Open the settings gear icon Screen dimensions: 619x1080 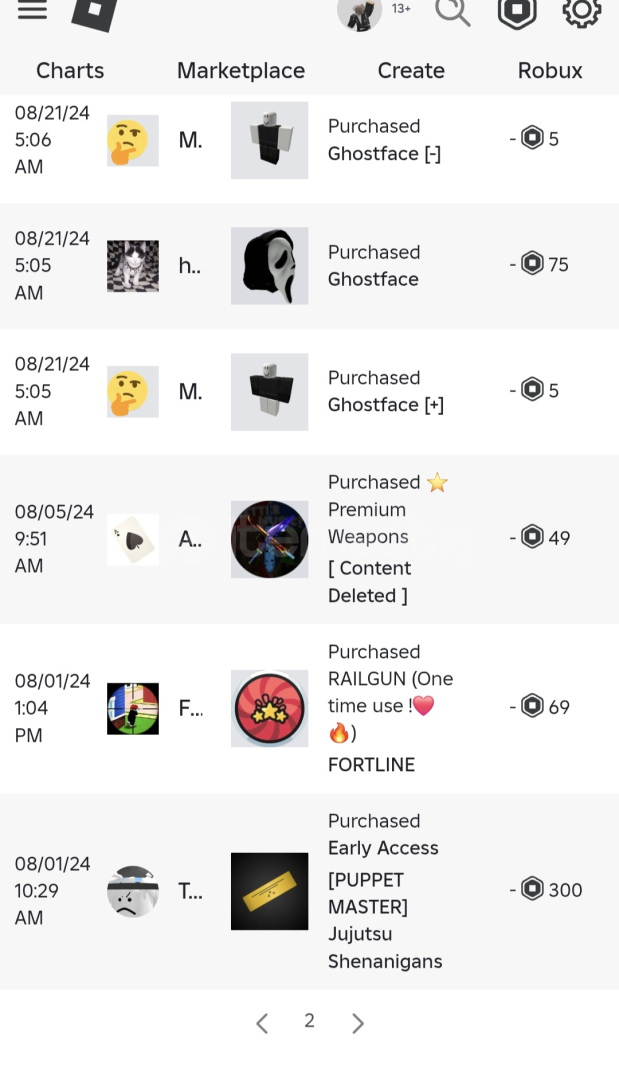[x=581, y=12]
